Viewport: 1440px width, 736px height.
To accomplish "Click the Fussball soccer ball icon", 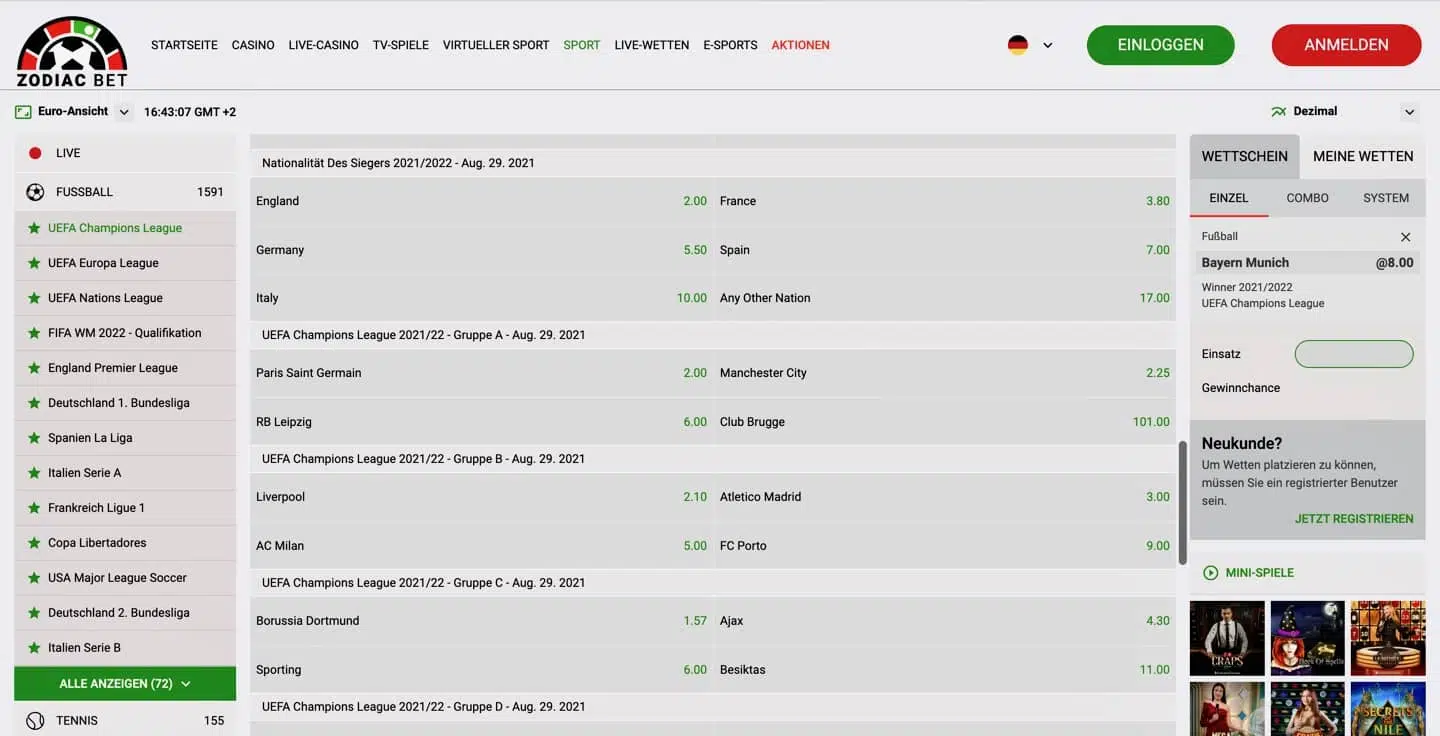I will pyautogui.click(x=35, y=192).
